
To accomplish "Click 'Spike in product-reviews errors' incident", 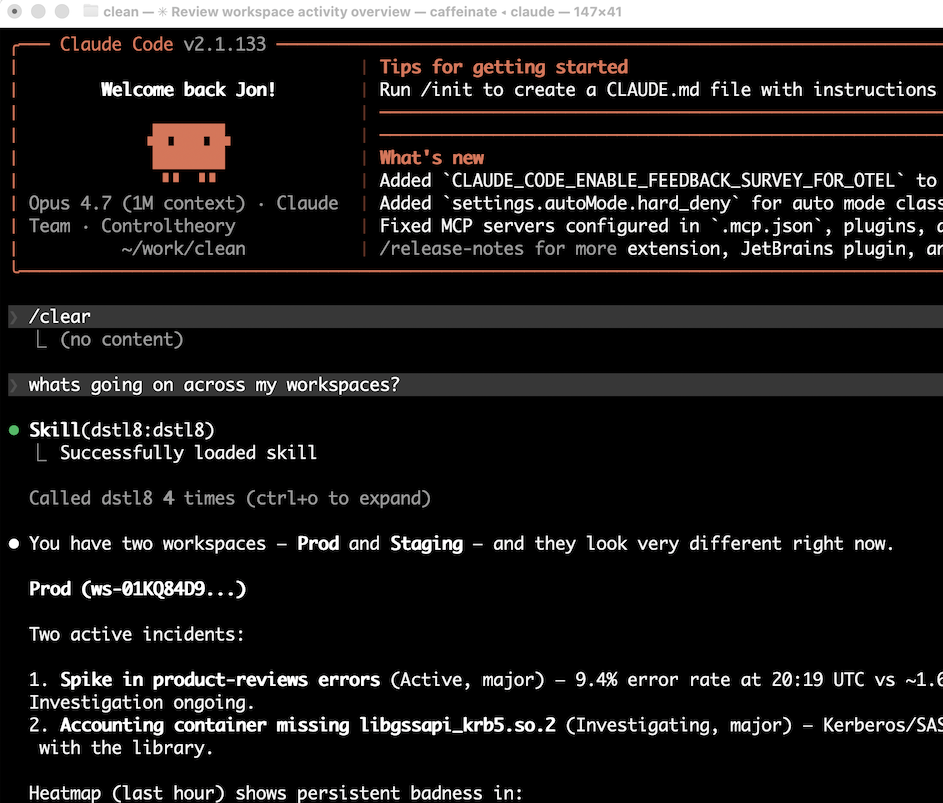I will (x=220, y=680).
